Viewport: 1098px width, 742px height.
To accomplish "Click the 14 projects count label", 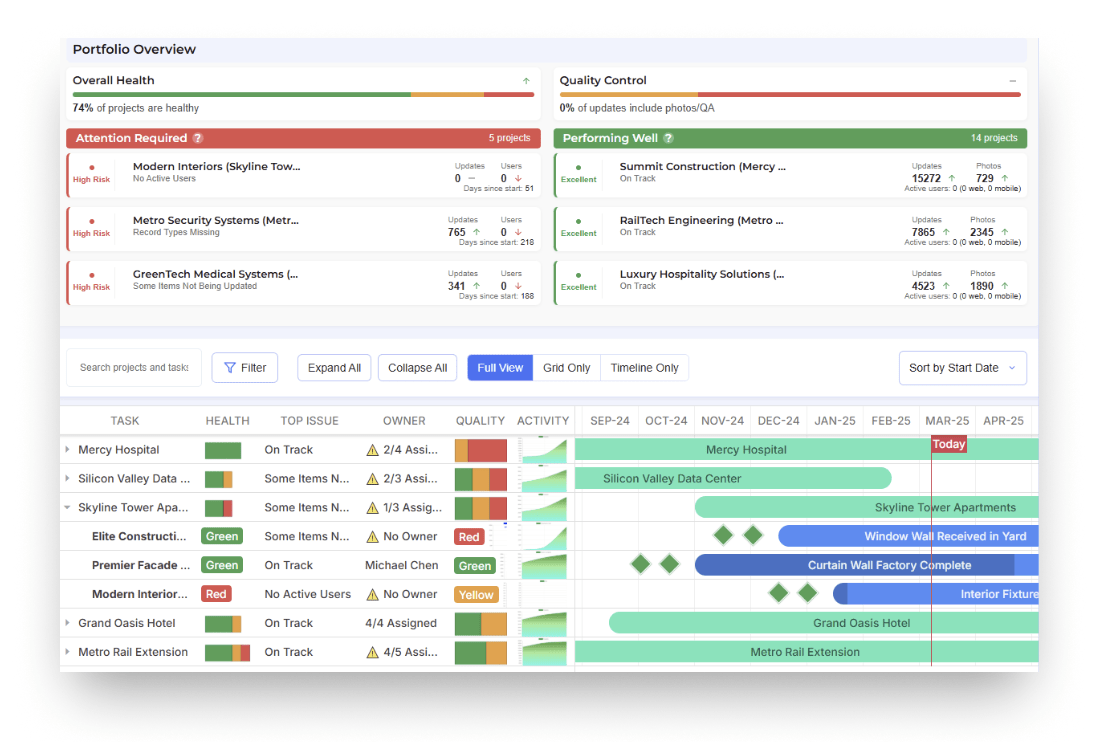I will pyautogui.click(x=994, y=138).
